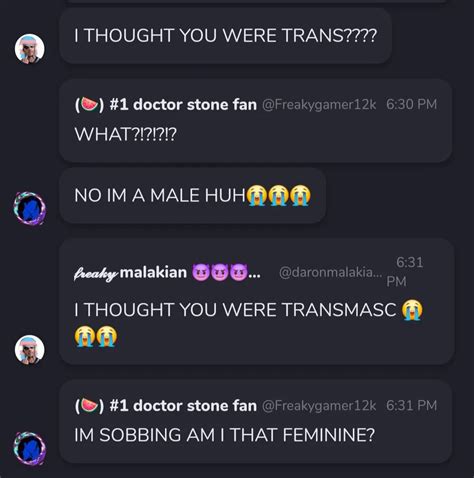This screenshot has width=474, height=478.
Task: Click the two crying emojis below TRANSMASC text
Action: pyautogui.click(x=96, y=336)
